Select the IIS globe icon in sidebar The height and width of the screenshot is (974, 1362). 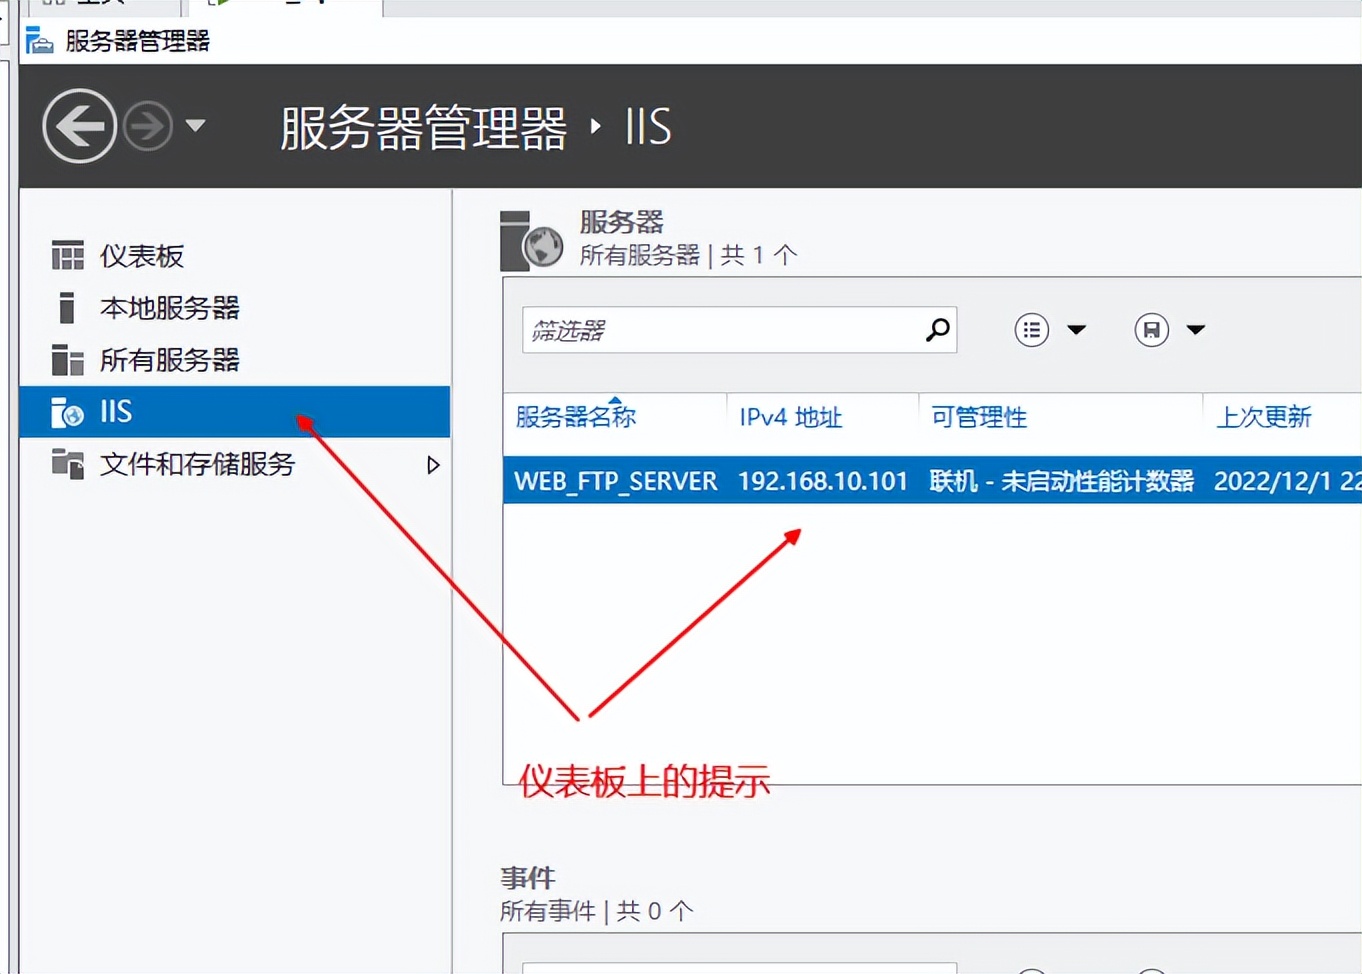click(x=65, y=412)
